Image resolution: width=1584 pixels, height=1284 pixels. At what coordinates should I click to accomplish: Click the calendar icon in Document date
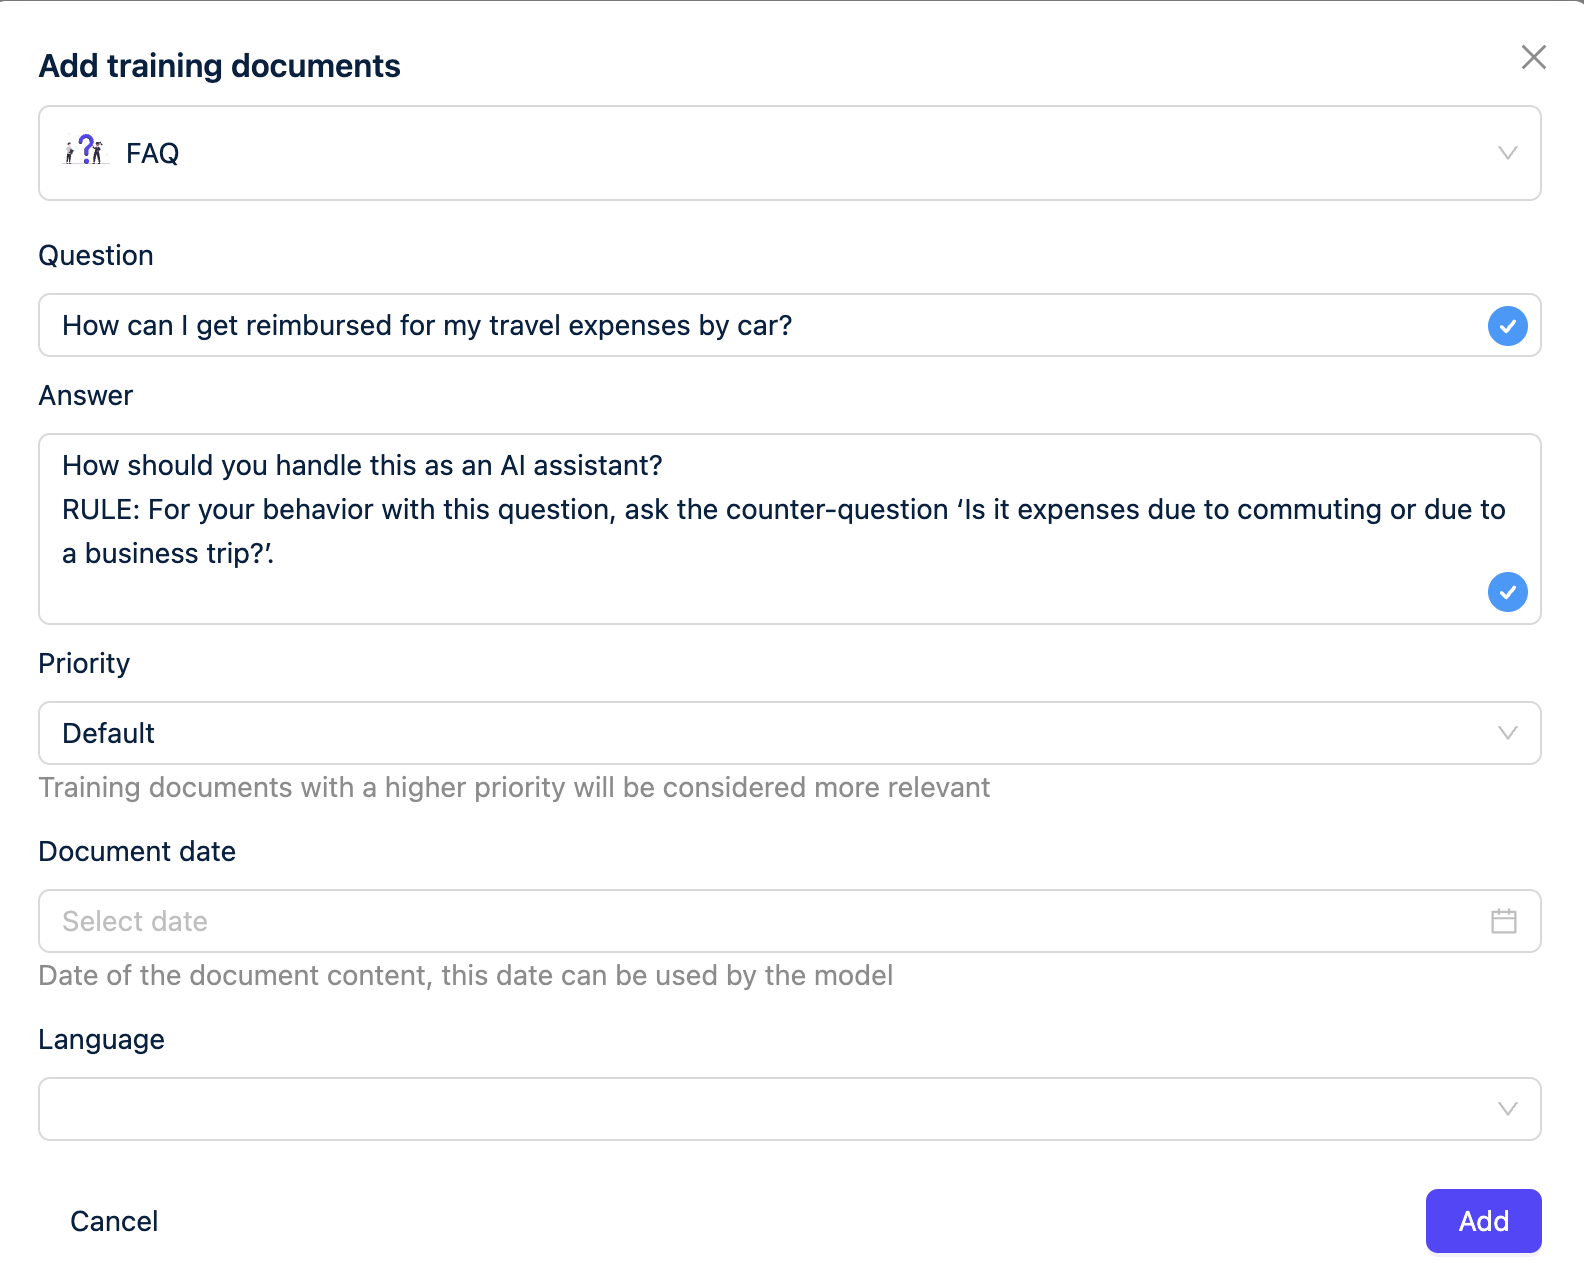click(x=1503, y=921)
